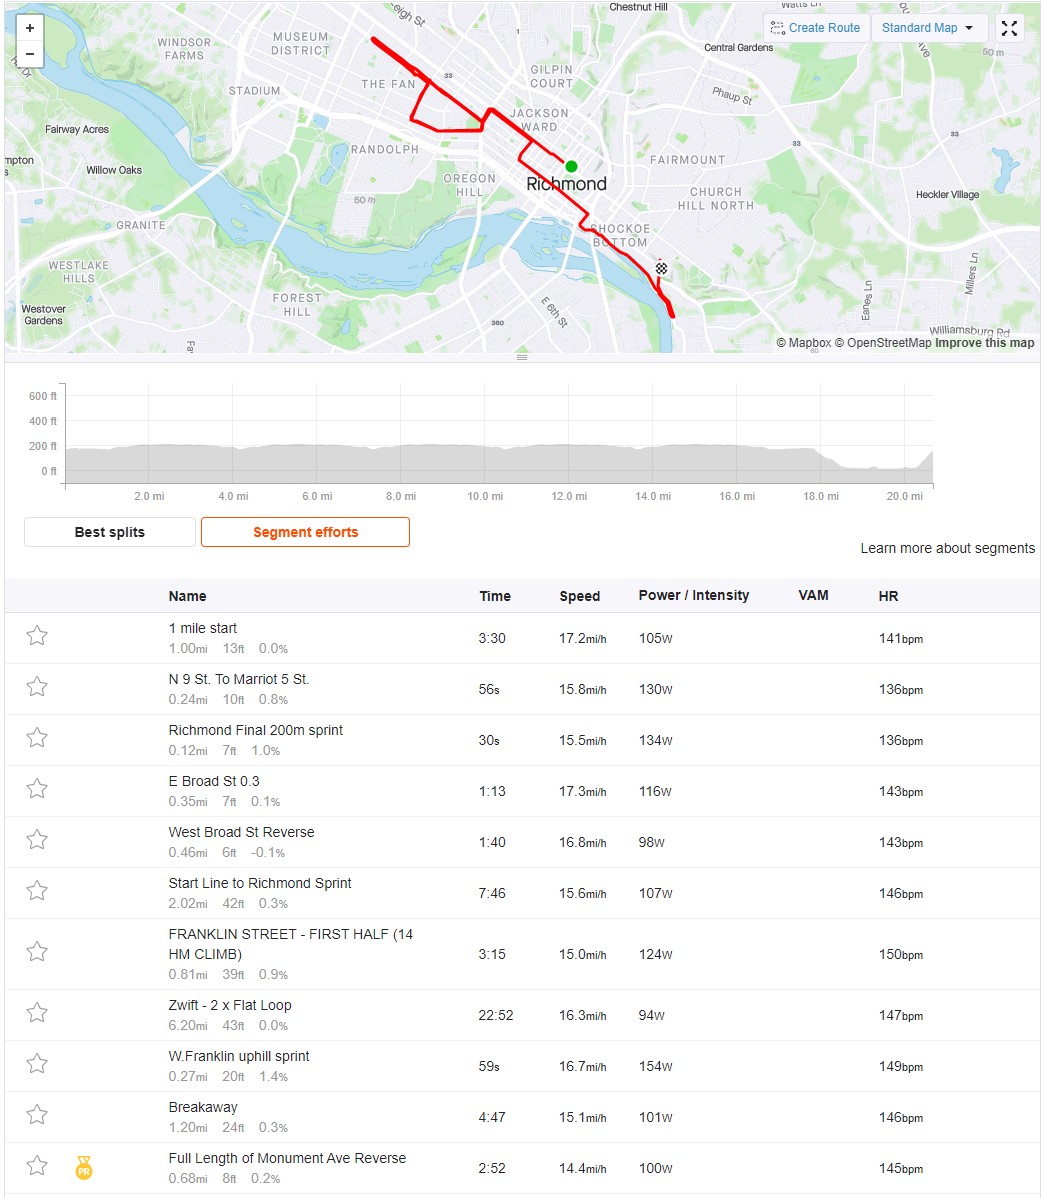Click the PR medal on Monument Ave Reverse
The image size is (1046, 1198).
(84, 1167)
